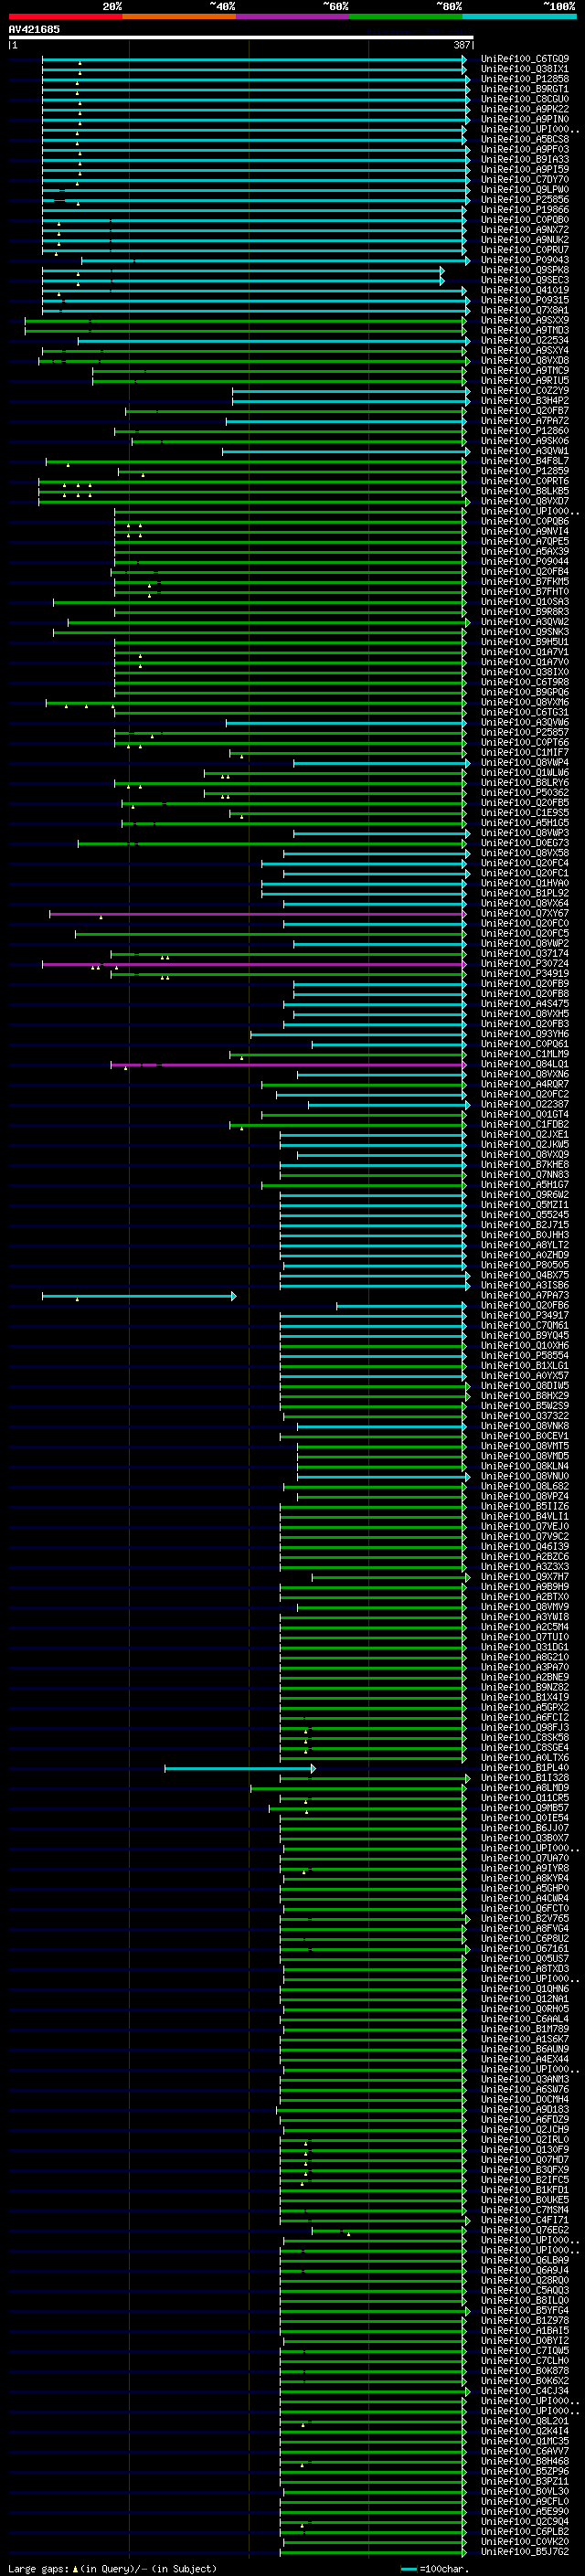585x2576 pixels.
Task: Open hit UniRef100_Q9SPK8
Action: tap(524, 270)
